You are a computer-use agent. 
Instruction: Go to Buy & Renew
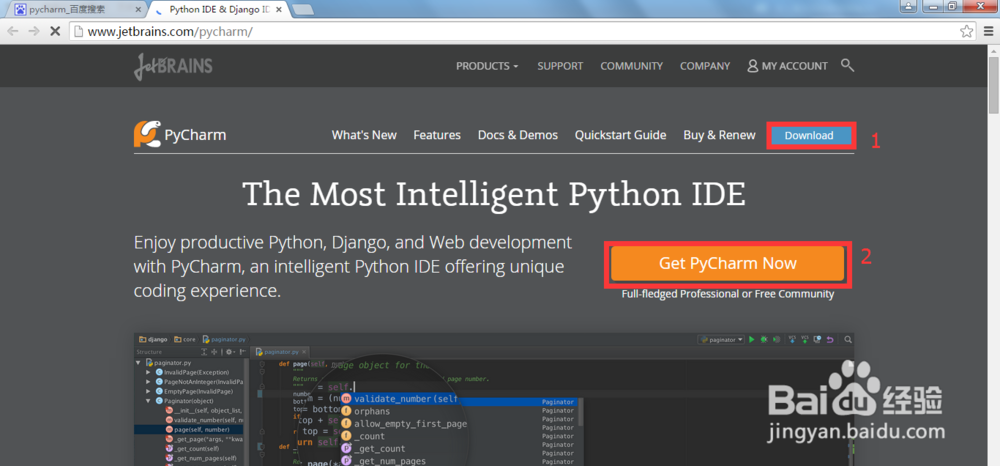tap(719, 135)
